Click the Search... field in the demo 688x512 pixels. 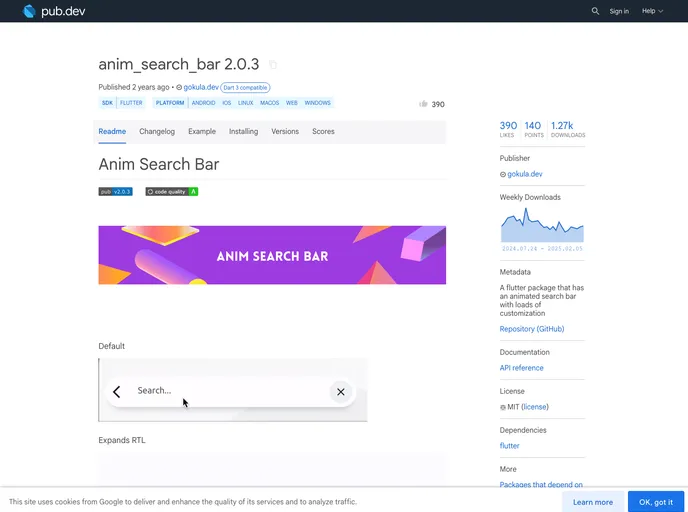154,390
